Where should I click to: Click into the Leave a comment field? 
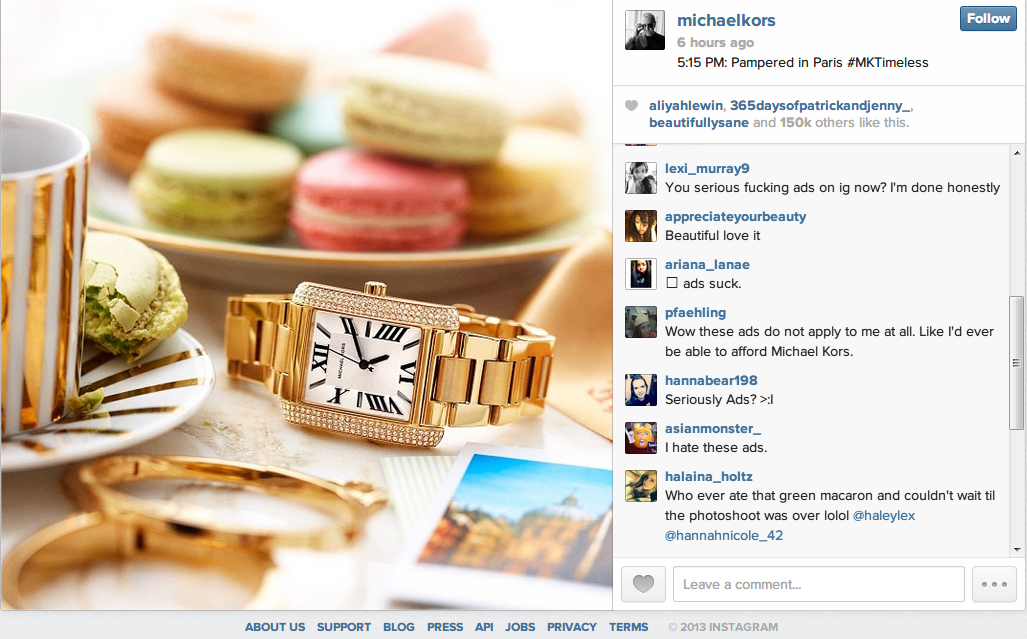[x=819, y=584]
